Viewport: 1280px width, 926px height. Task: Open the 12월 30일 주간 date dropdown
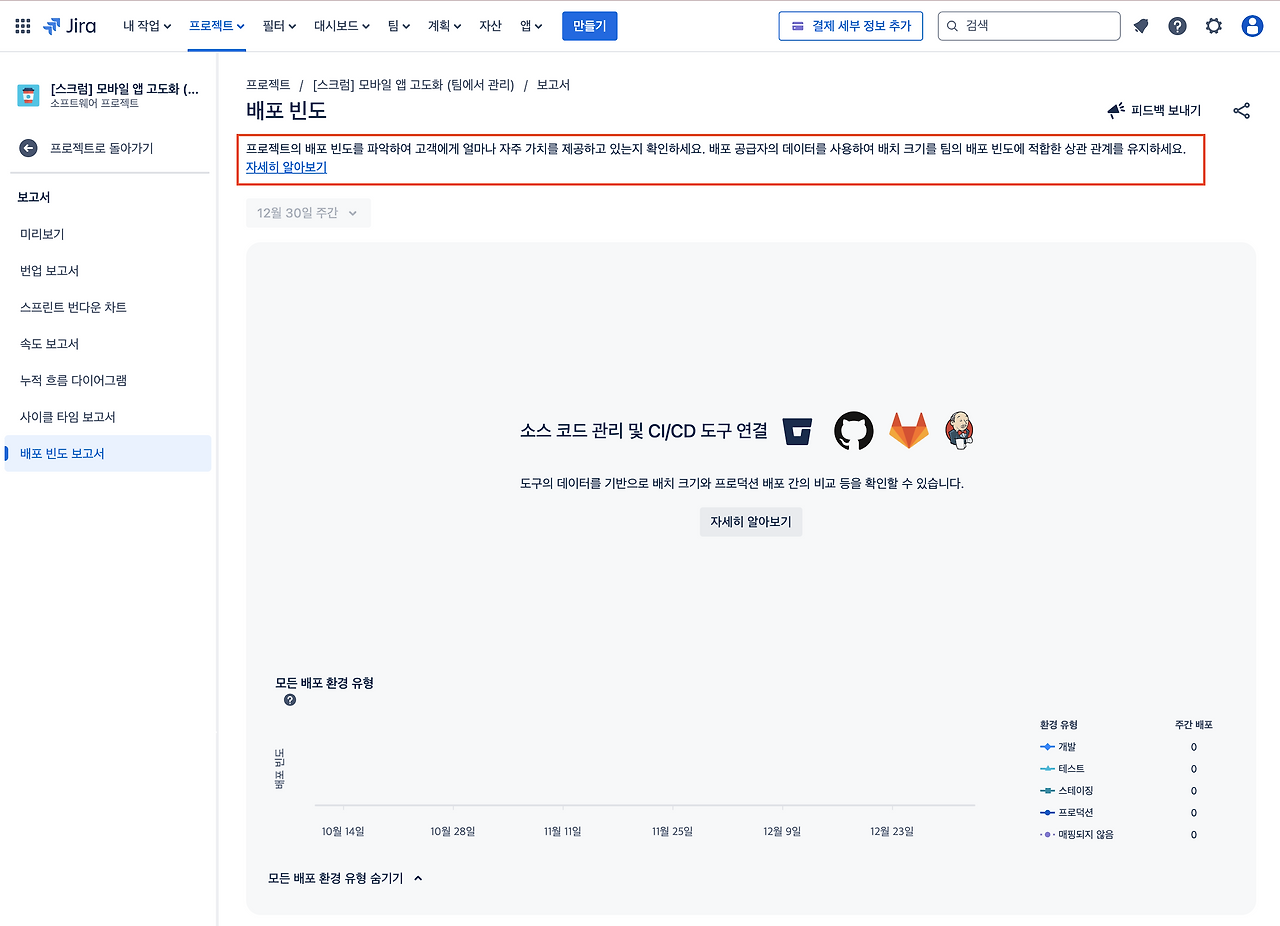tap(308, 212)
